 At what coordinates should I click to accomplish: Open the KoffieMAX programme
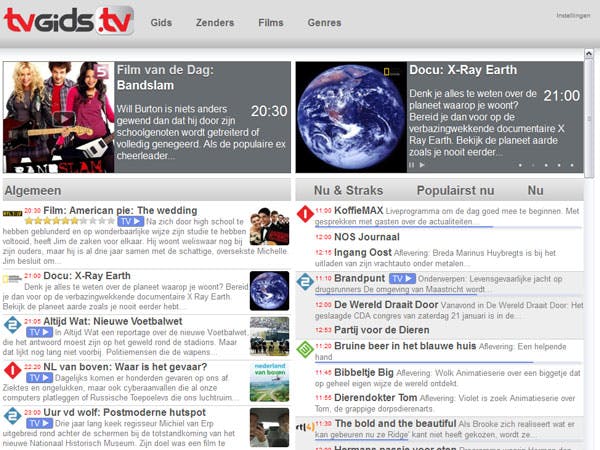point(359,210)
